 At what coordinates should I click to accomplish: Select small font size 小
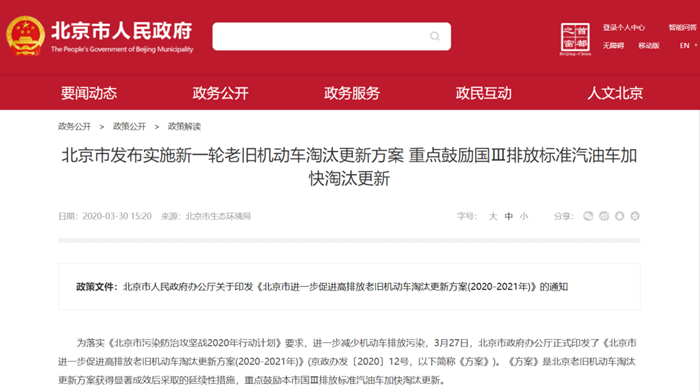click(x=524, y=216)
